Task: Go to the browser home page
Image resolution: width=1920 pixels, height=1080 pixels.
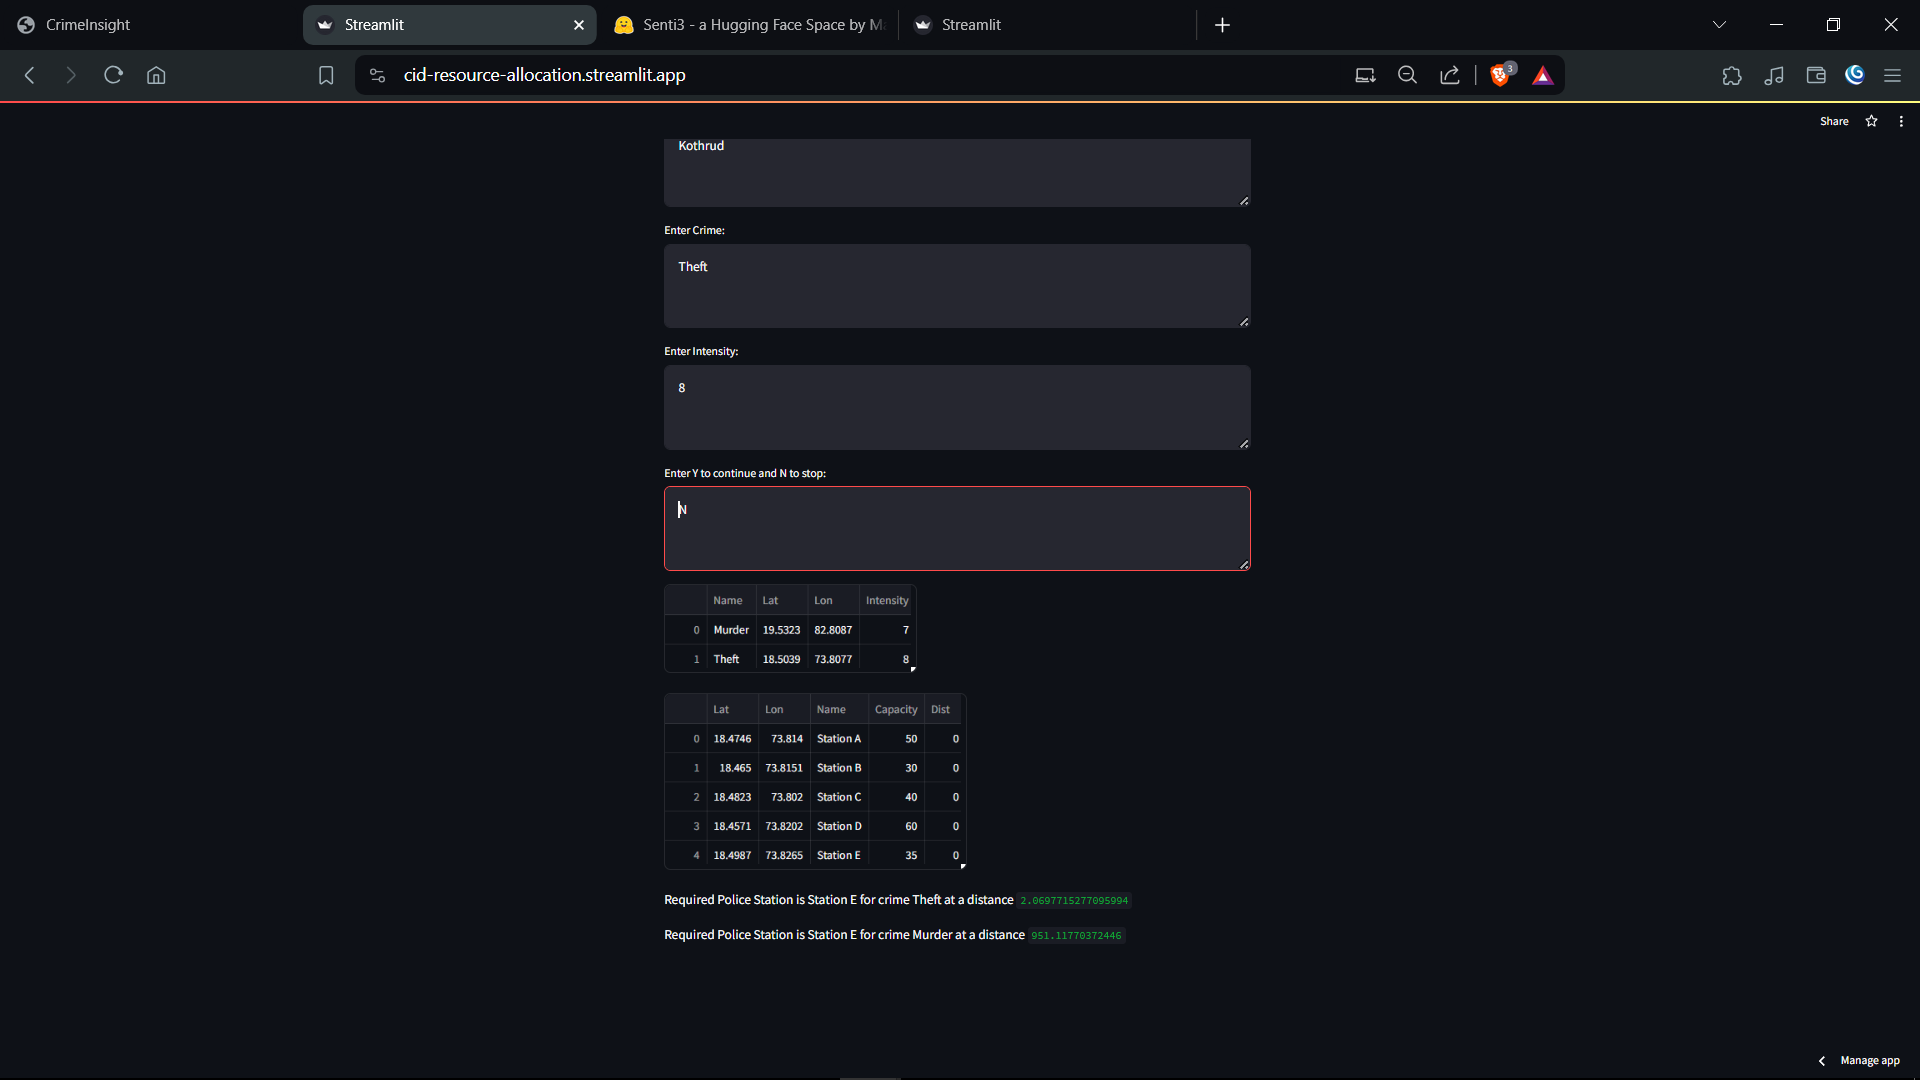Action: point(156,75)
